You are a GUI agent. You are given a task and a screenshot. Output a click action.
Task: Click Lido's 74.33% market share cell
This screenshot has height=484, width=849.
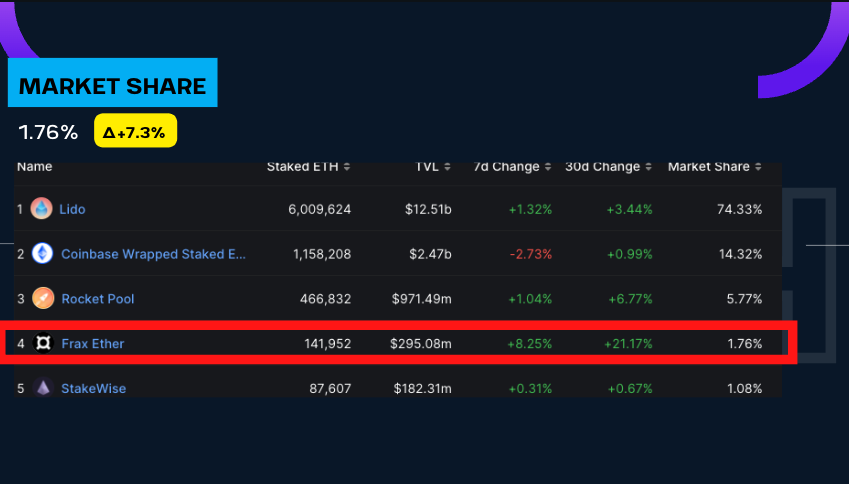[x=739, y=210]
